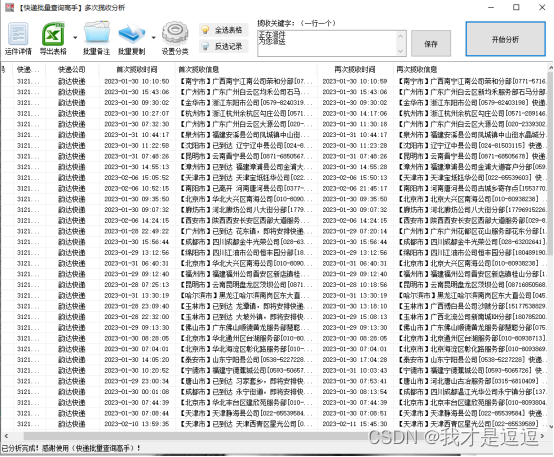
Task: Select first-pickup info cell starting 【金华市】
Action: 246,103
